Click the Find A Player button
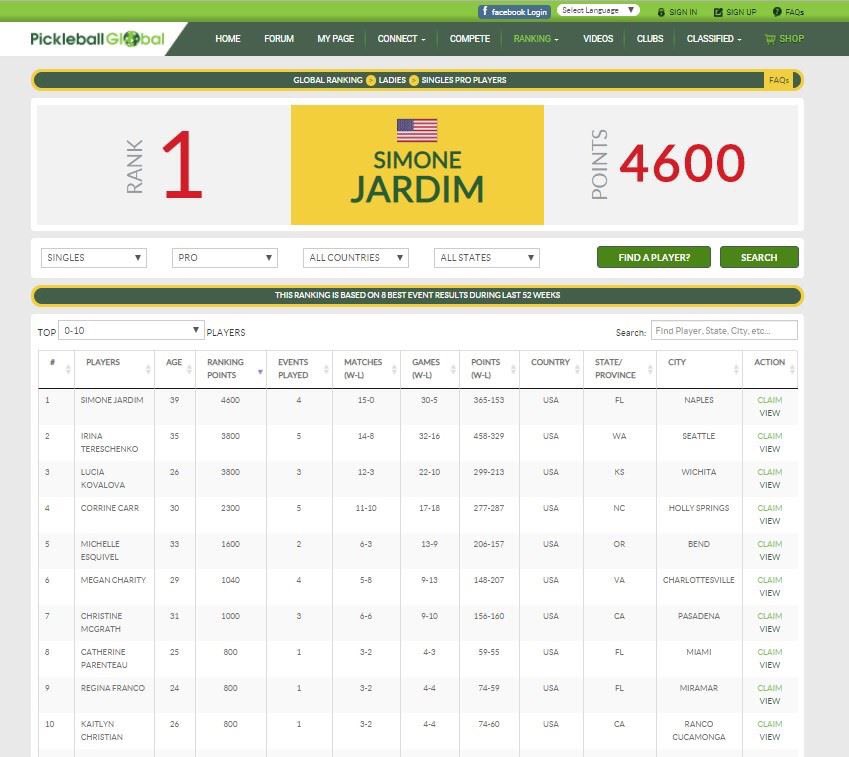The image size is (849, 757). tap(654, 257)
